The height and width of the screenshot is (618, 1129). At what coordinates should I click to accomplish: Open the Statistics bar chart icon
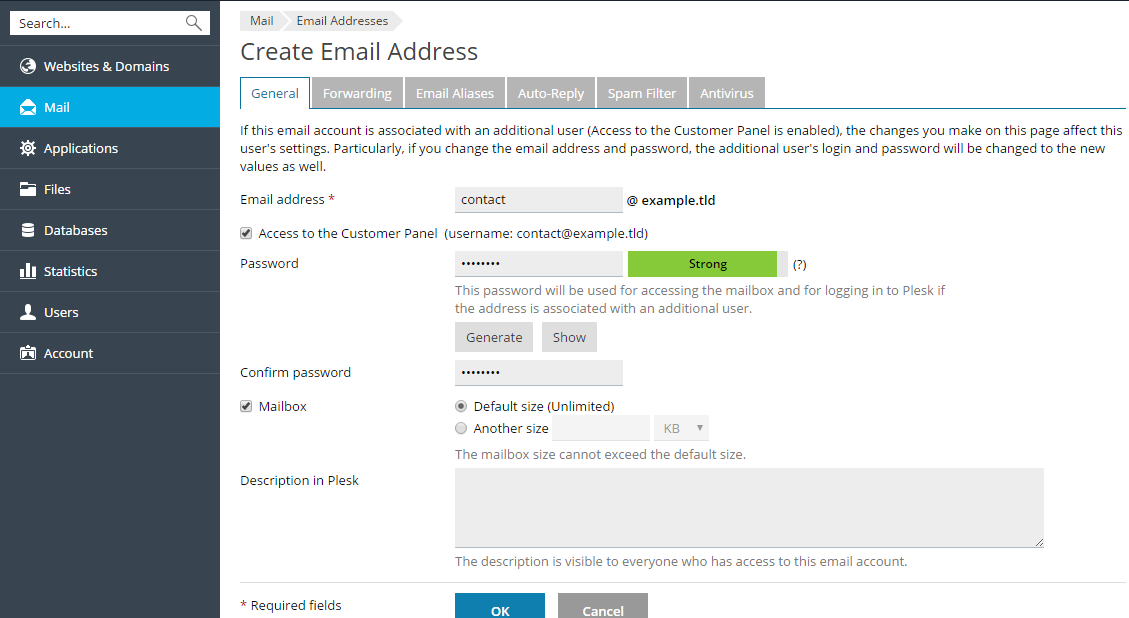coord(28,271)
